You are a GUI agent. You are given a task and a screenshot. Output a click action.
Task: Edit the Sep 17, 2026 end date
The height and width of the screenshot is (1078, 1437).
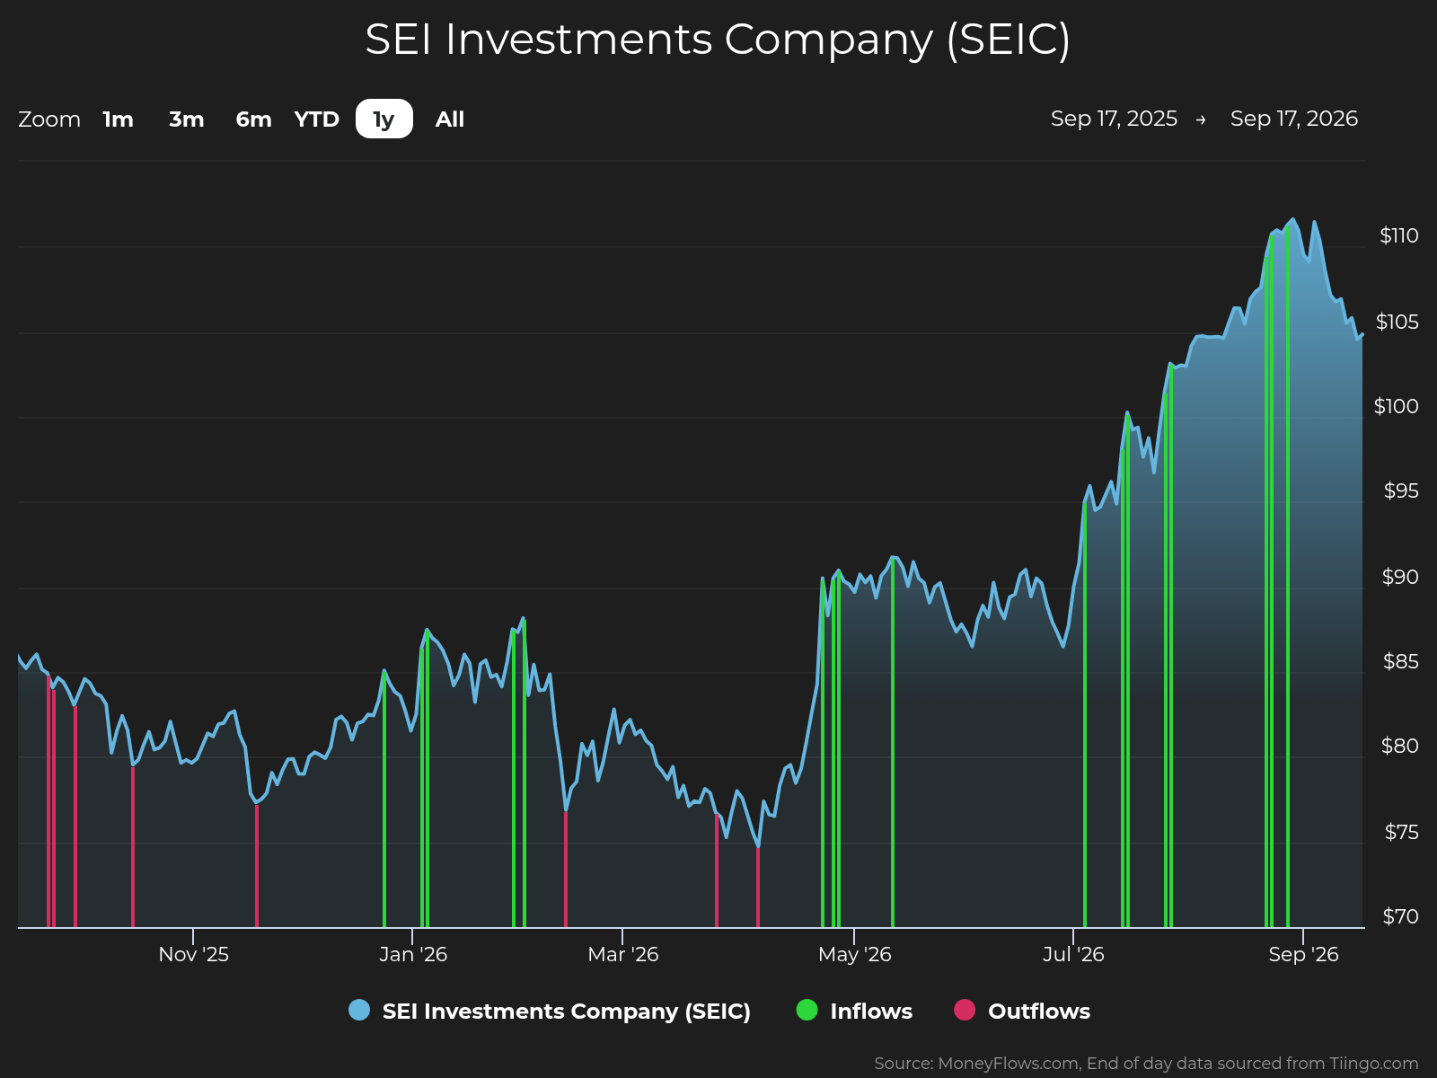(x=1294, y=119)
